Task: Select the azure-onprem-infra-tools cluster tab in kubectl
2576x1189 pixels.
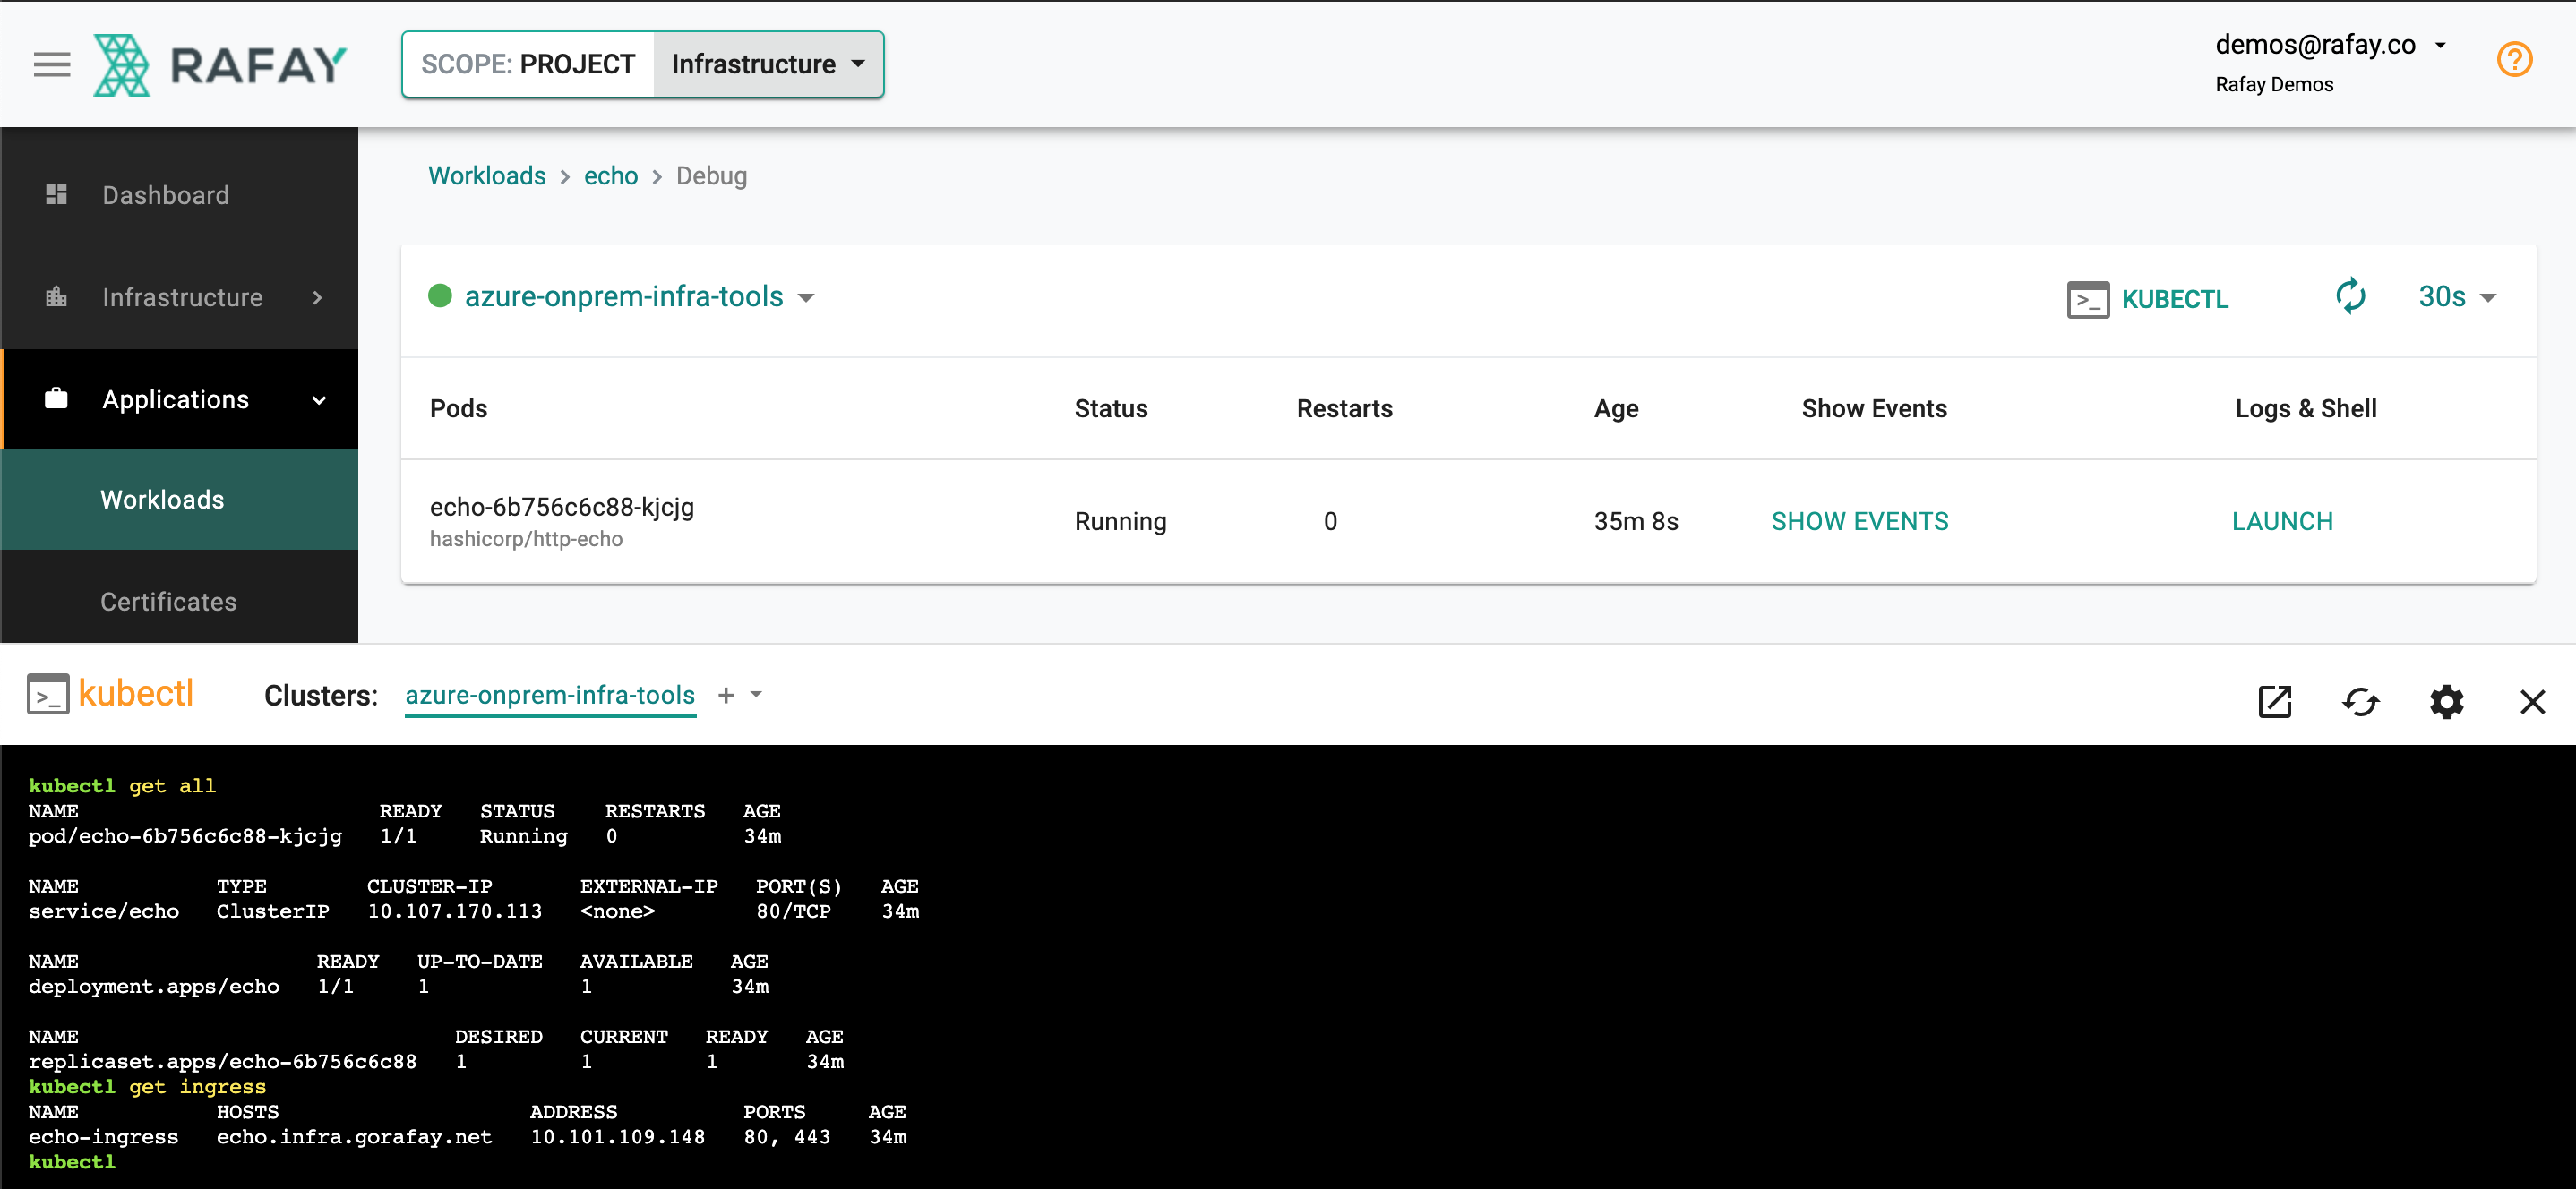Action: [x=550, y=695]
